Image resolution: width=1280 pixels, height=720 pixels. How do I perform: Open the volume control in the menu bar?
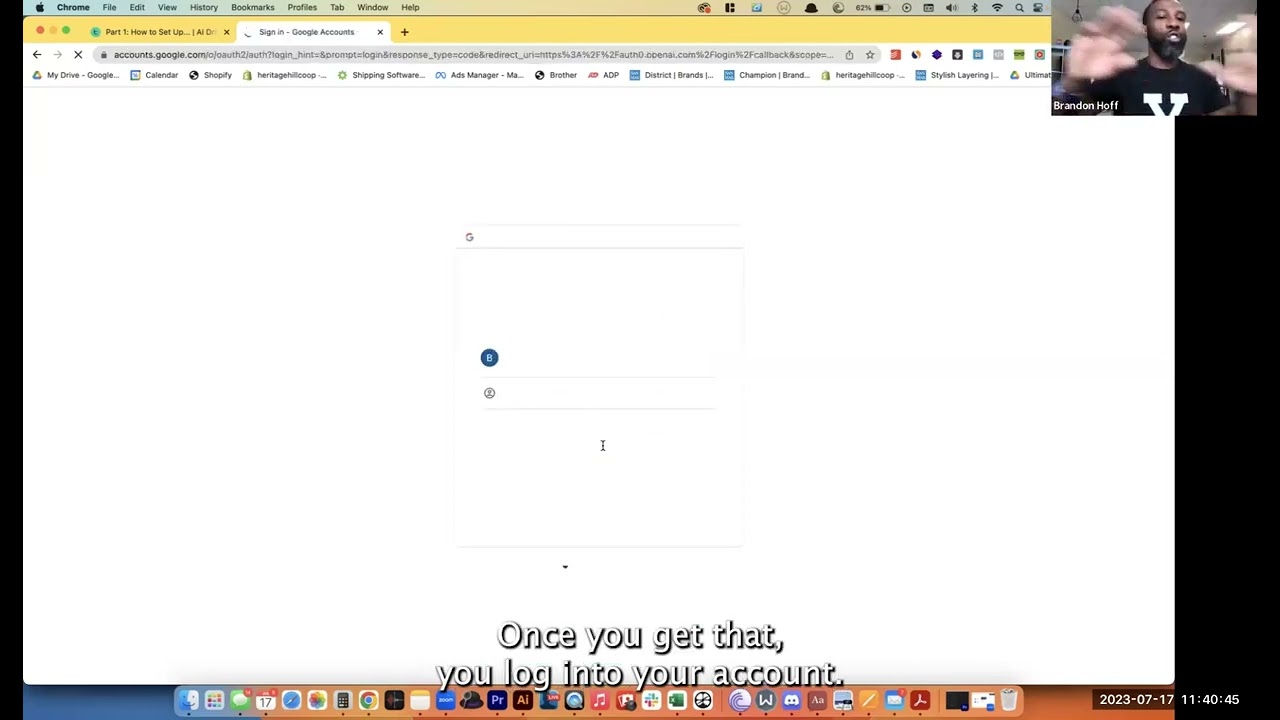tap(951, 8)
